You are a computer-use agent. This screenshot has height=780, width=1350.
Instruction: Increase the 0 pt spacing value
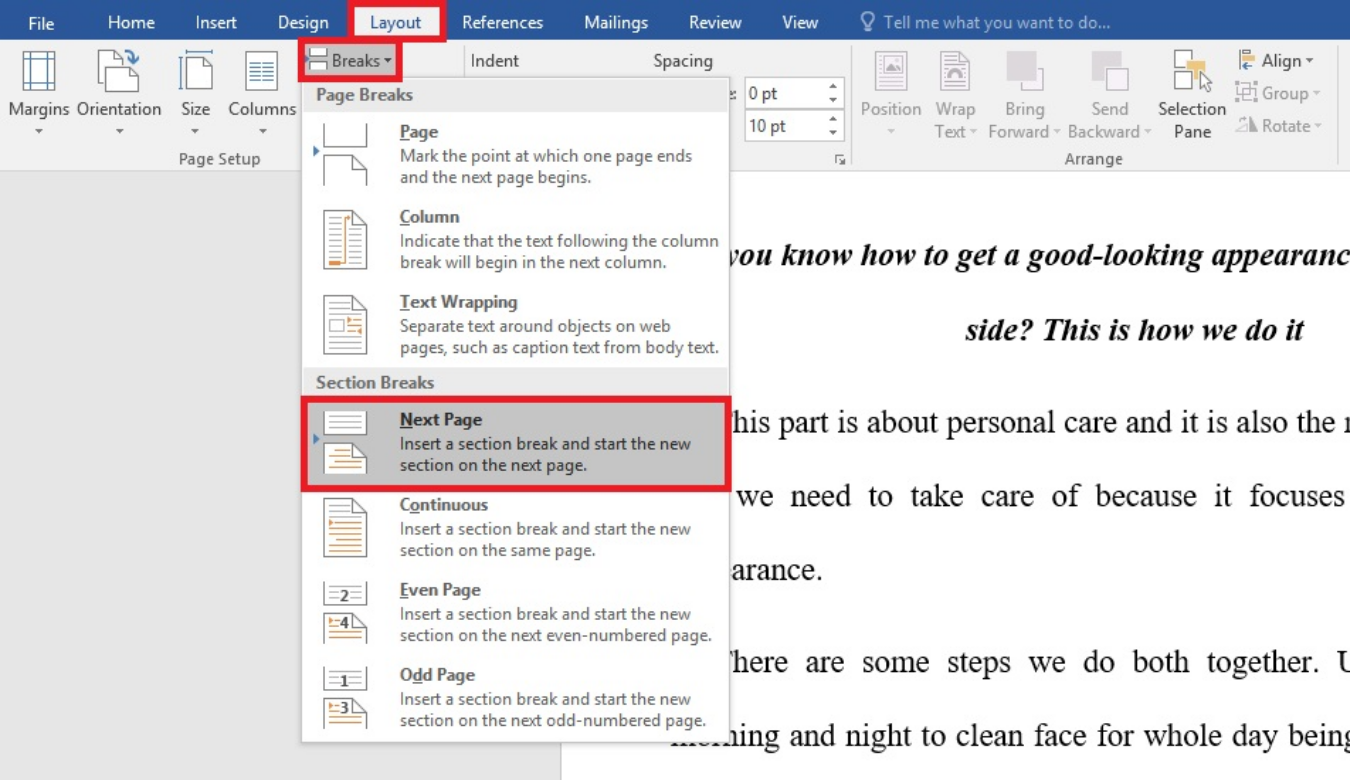834,87
